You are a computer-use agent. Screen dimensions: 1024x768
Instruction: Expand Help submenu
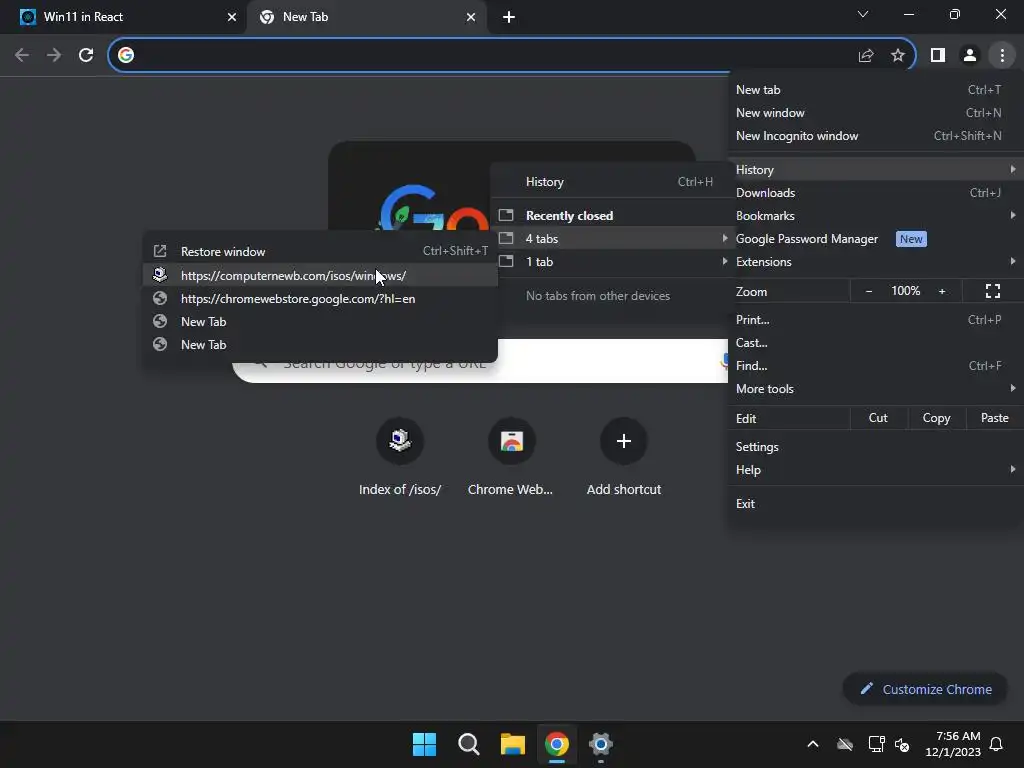pos(874,470)
